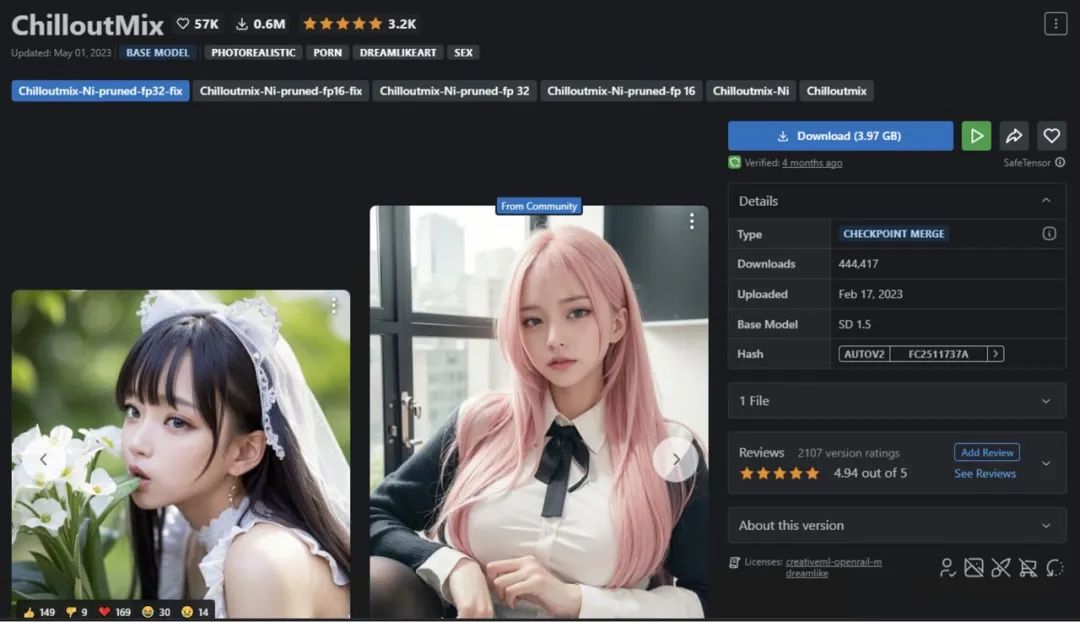Viewport: 1080px width, 622px height.
Task: Open the pink-haired girl image
Action: [539, 411]
